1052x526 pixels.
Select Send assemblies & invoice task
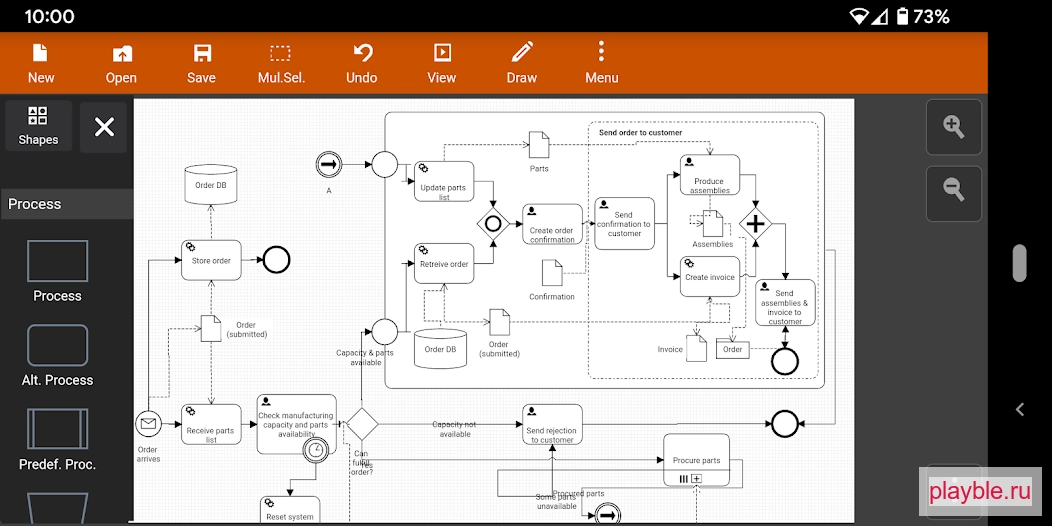click(785, 303)
